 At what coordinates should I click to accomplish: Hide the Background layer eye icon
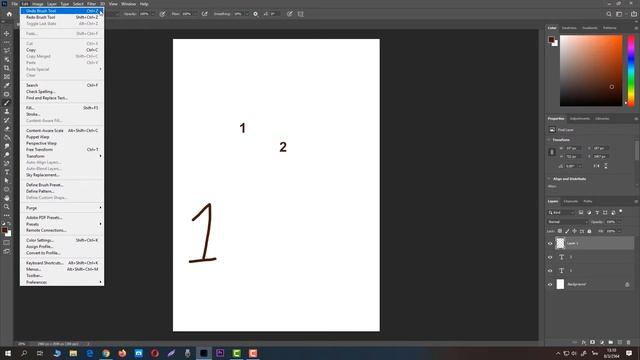[x=550, y=284]
